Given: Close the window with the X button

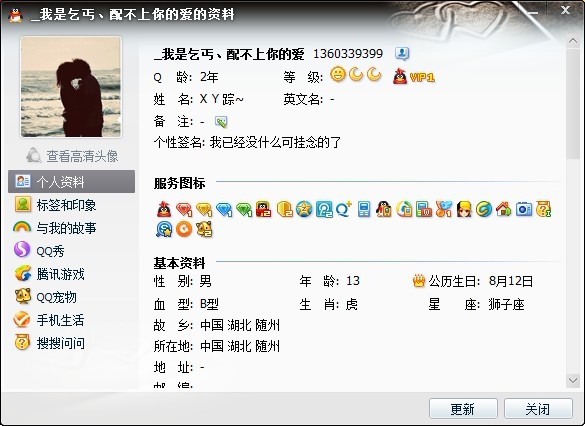Looking at the screenshot, I should [x=566, y=10].
